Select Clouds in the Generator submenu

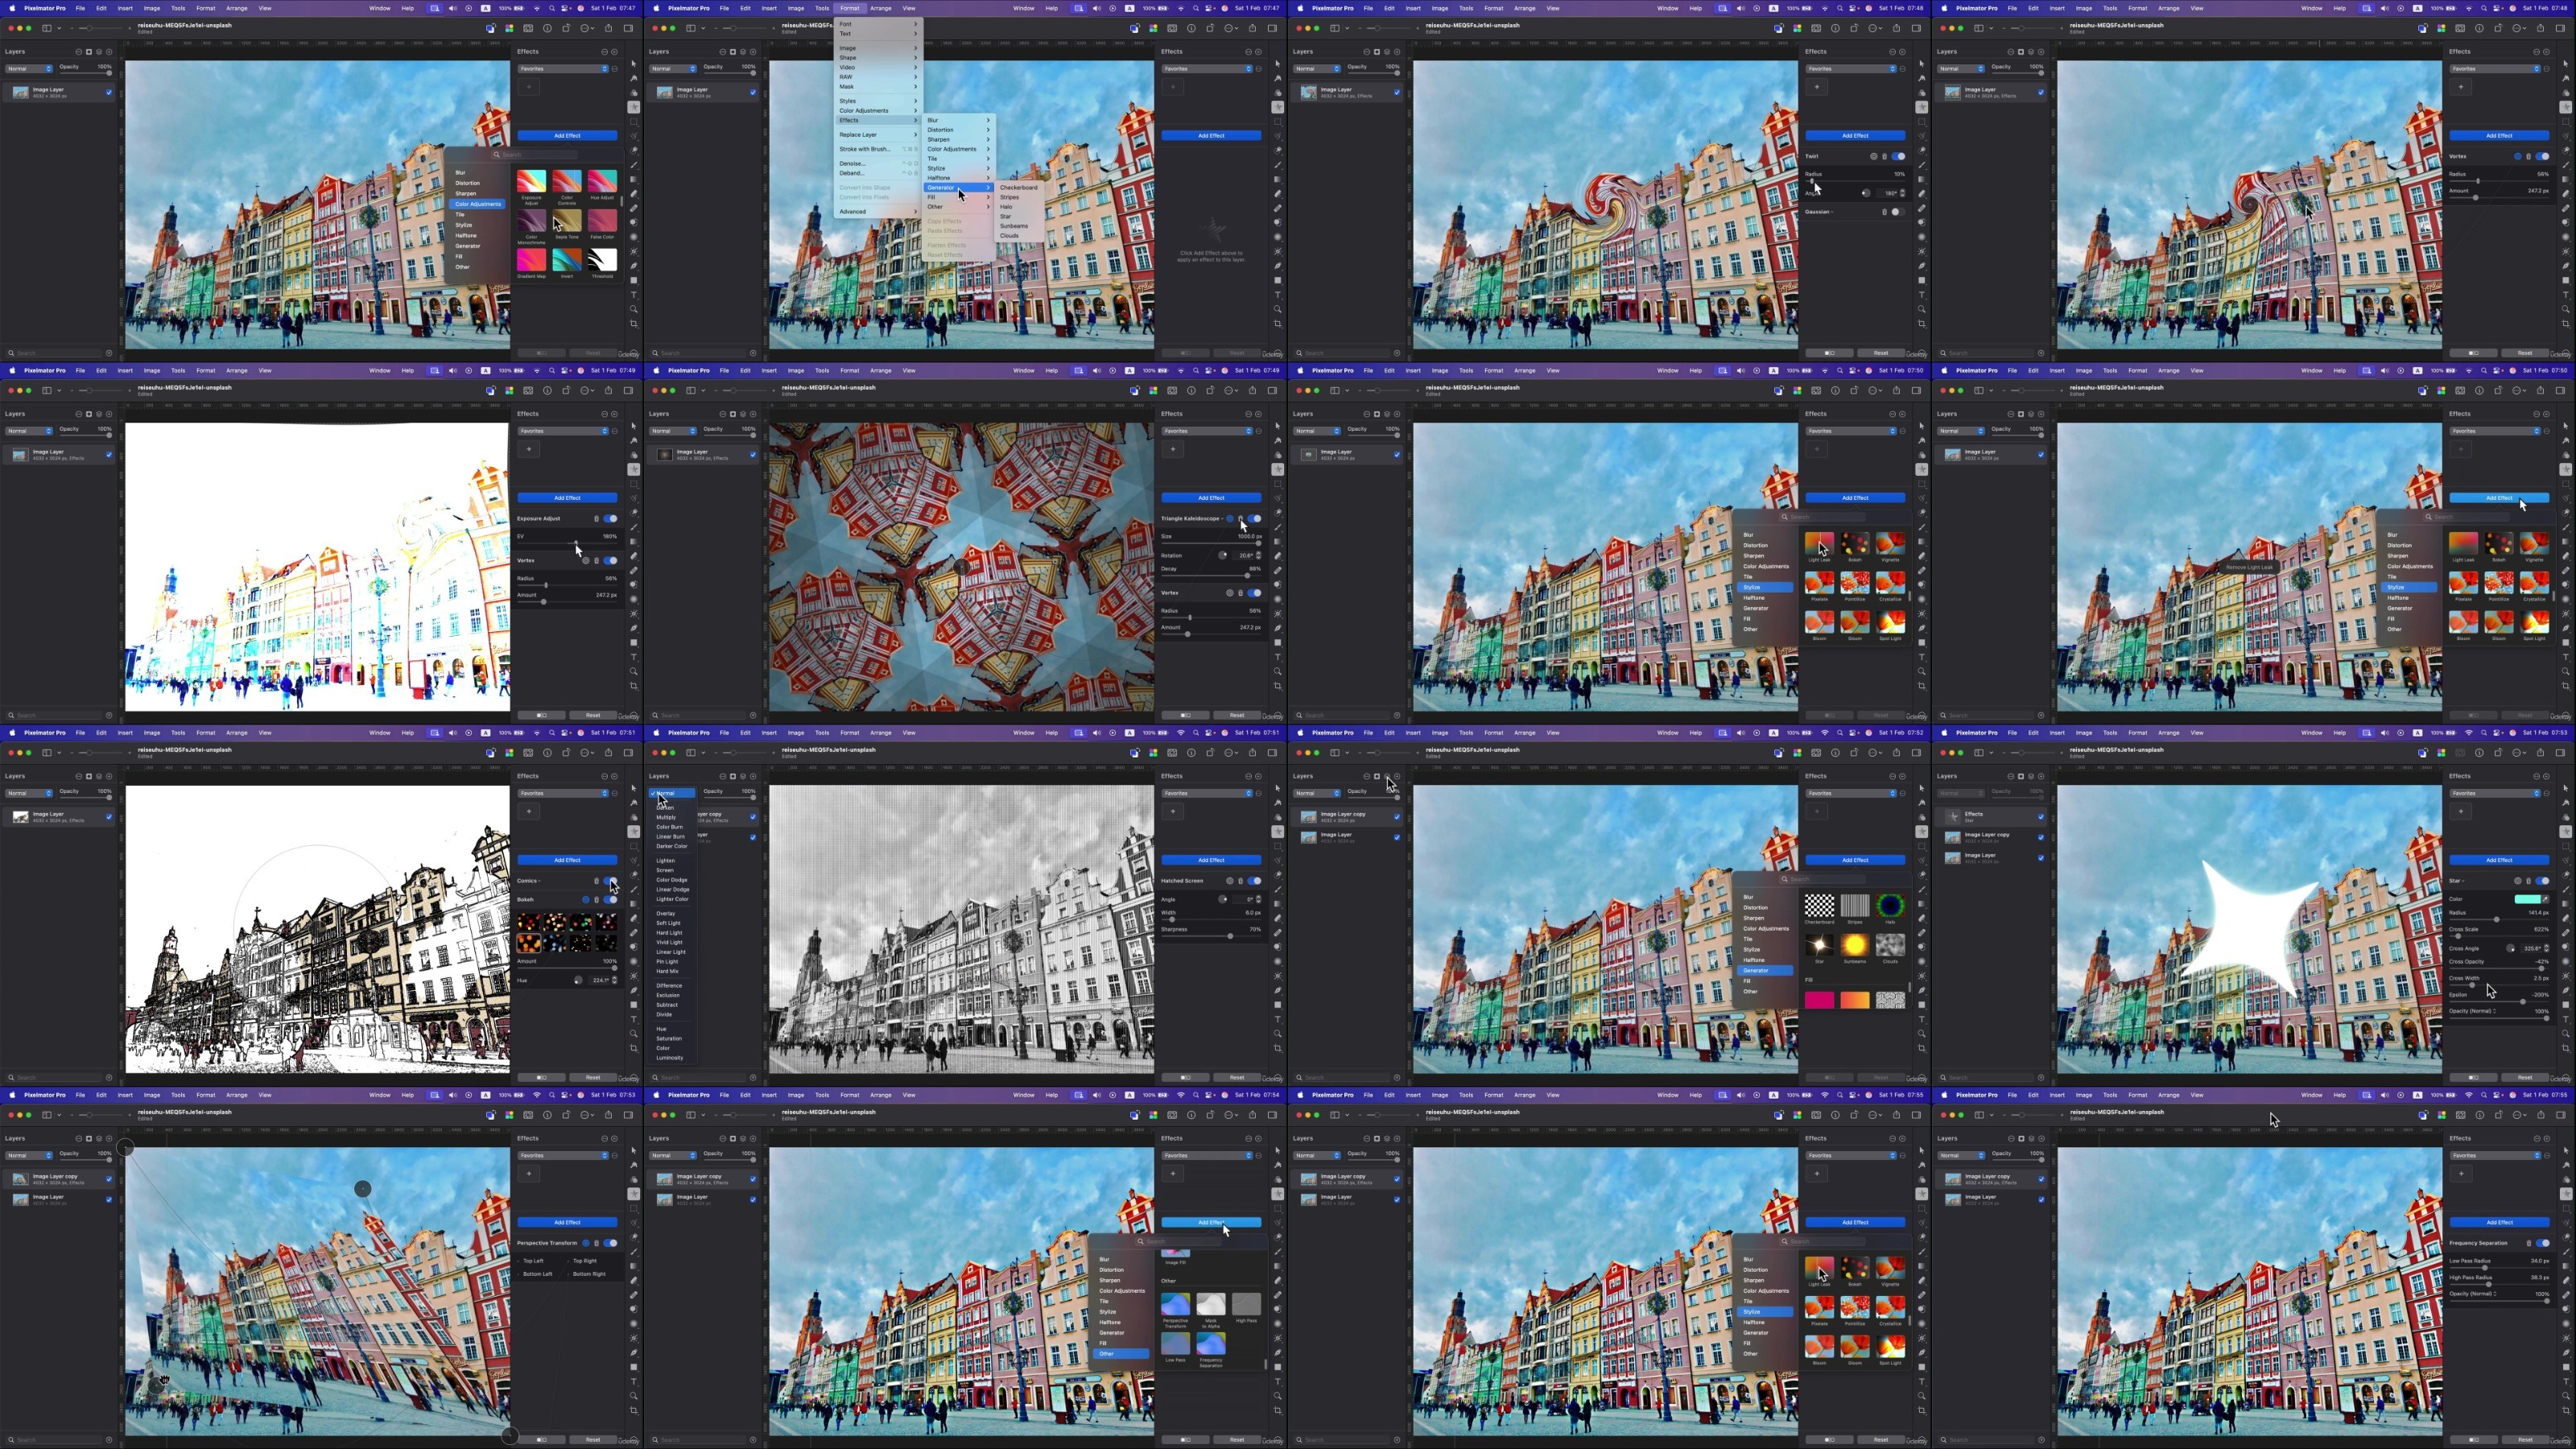pyautogui.click(x=1009, y=236)
